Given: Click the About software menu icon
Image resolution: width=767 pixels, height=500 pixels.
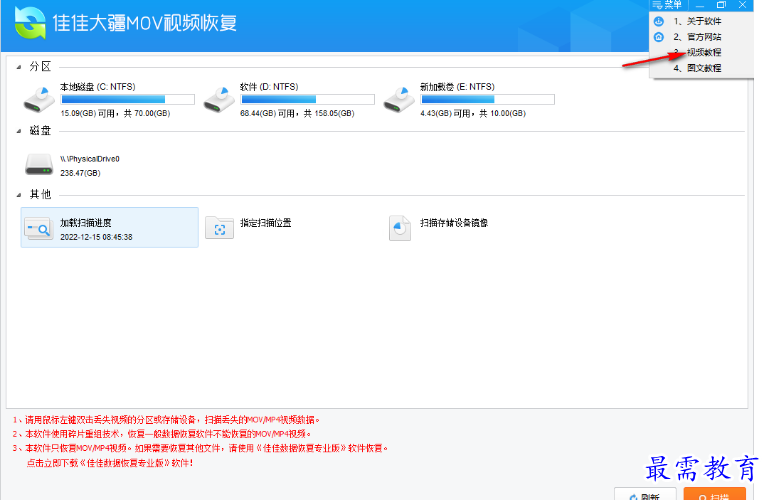Looking at the screenshot, I should [659, 21].
